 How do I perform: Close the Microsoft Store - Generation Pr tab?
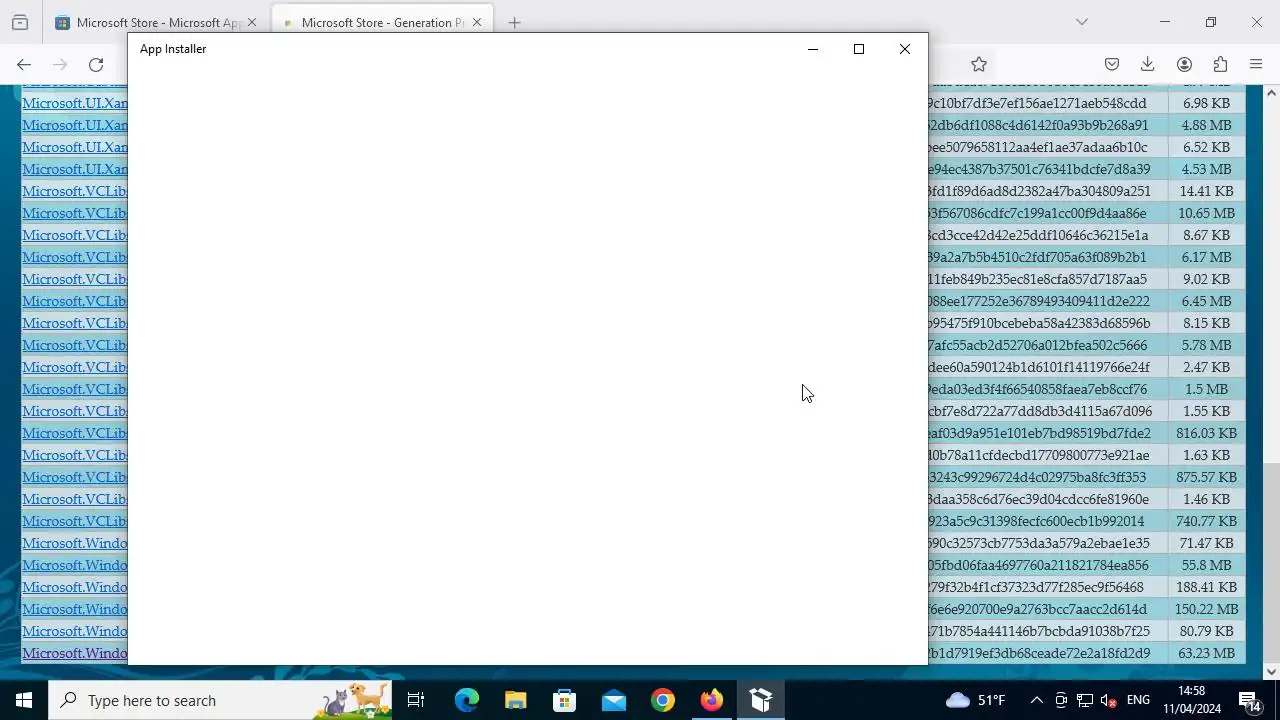[476, 22]
